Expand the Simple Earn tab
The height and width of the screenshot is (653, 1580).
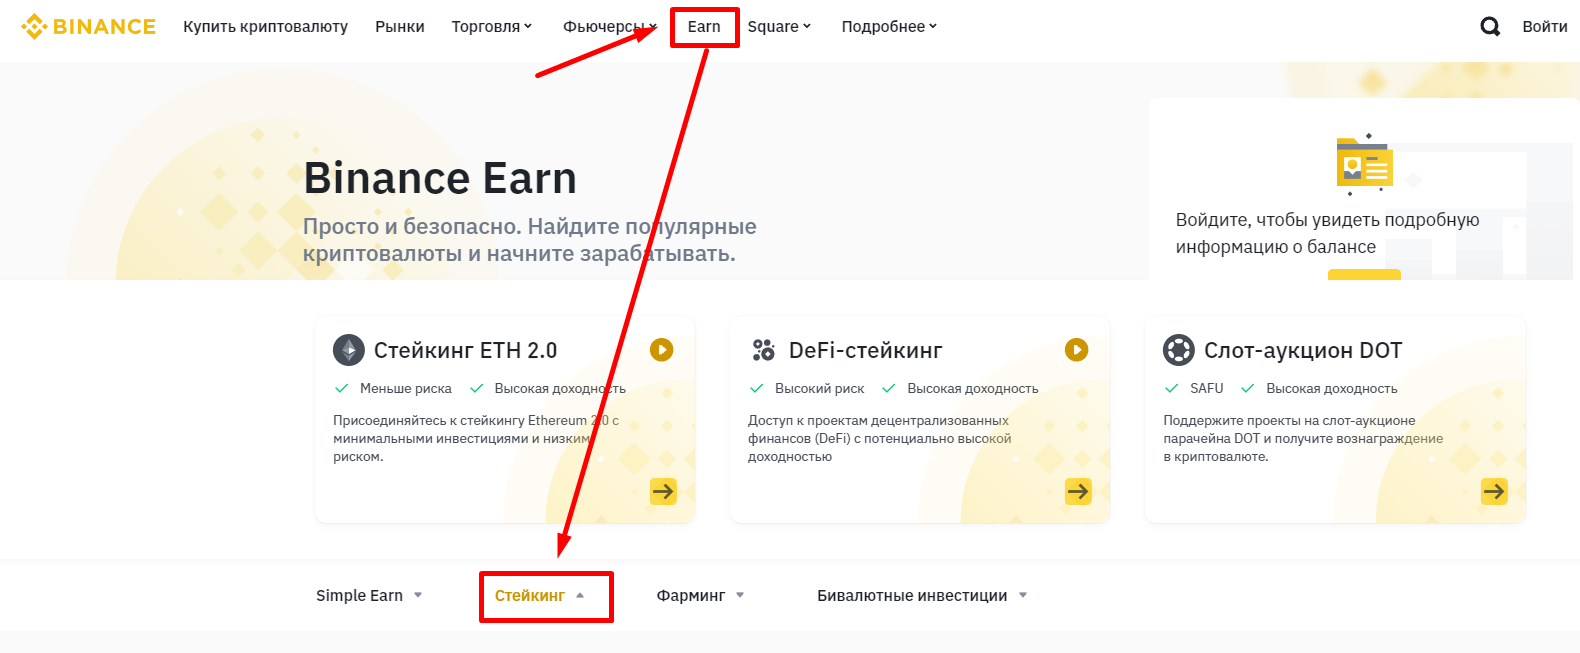(x=369, y=596)
